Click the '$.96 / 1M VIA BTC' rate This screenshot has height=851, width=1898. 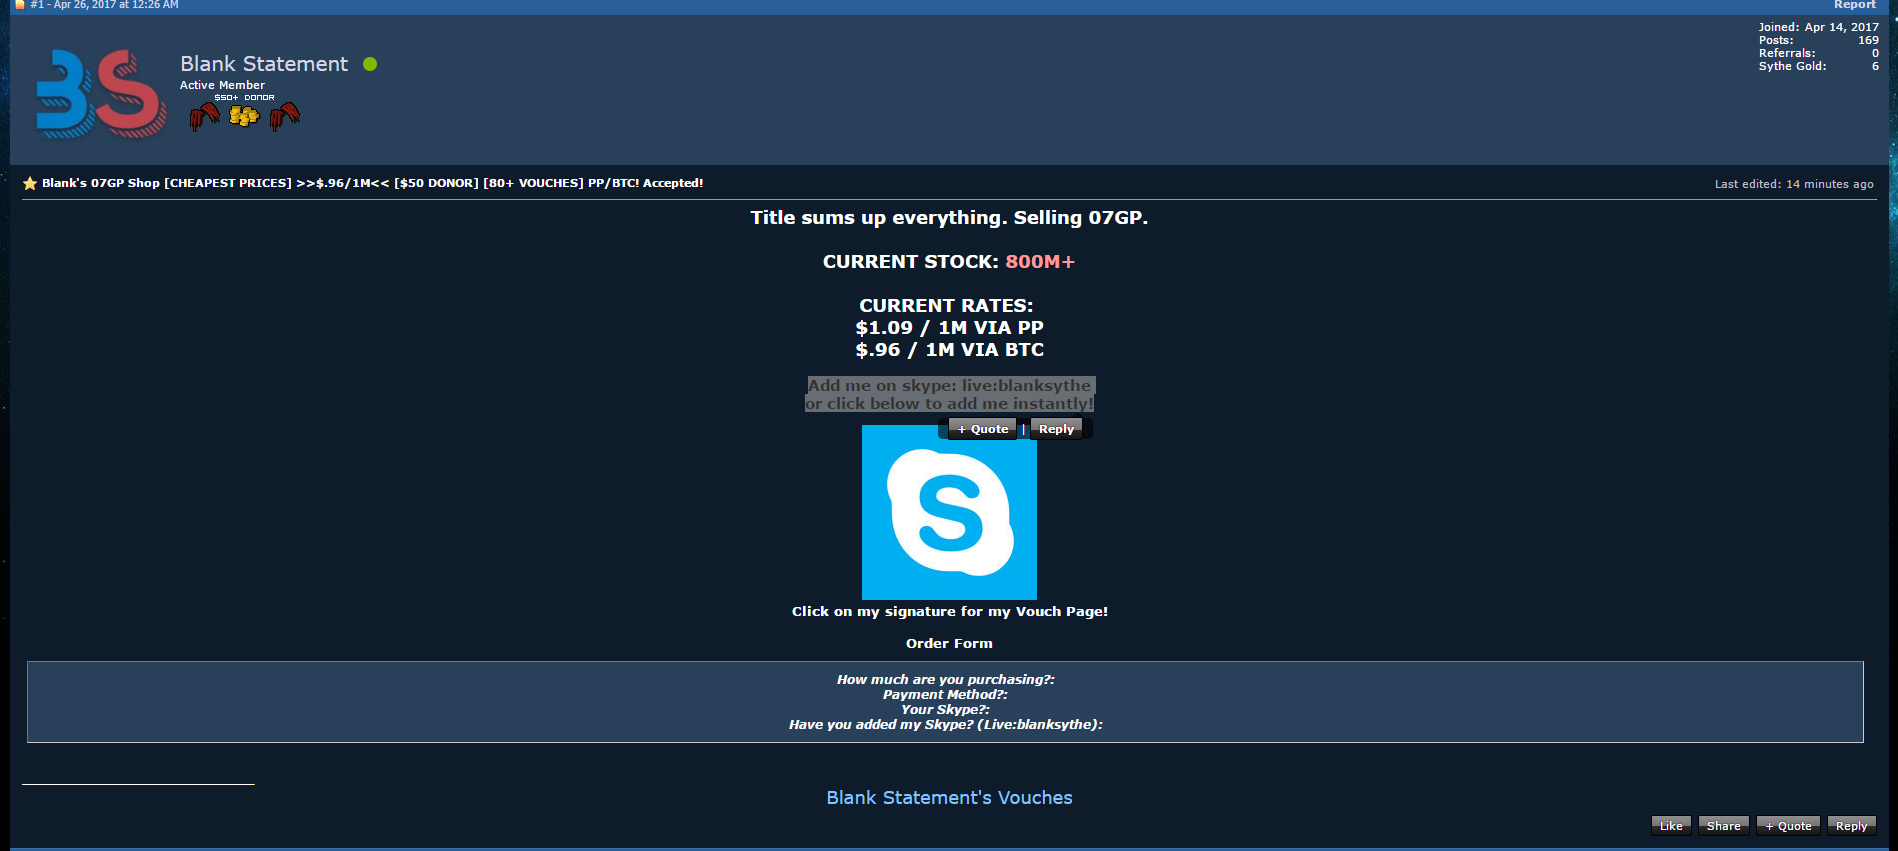949,350
